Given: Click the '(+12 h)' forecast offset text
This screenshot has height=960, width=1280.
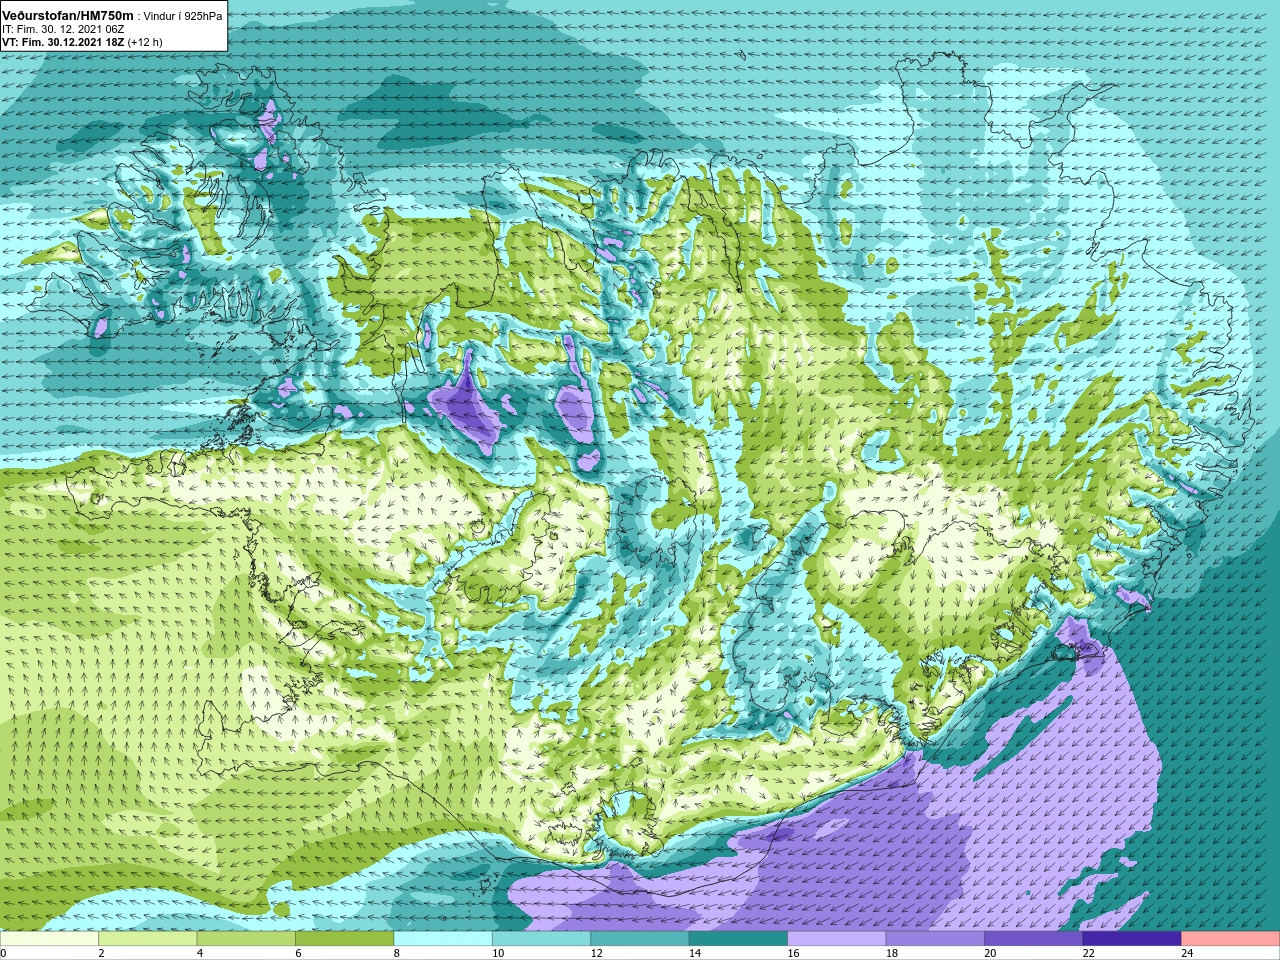Looking at the screenshot, I should coord(145,43).
